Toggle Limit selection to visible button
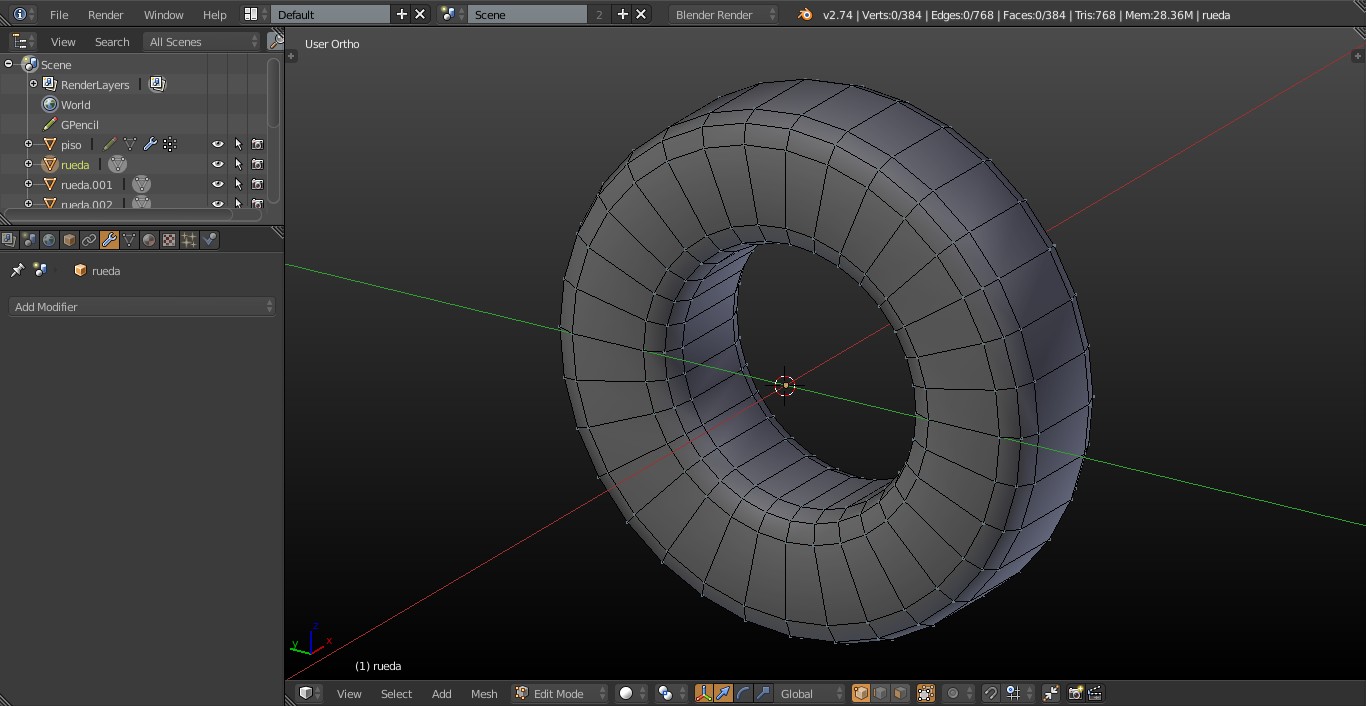Screen dimensions: 1366x706 926,693
